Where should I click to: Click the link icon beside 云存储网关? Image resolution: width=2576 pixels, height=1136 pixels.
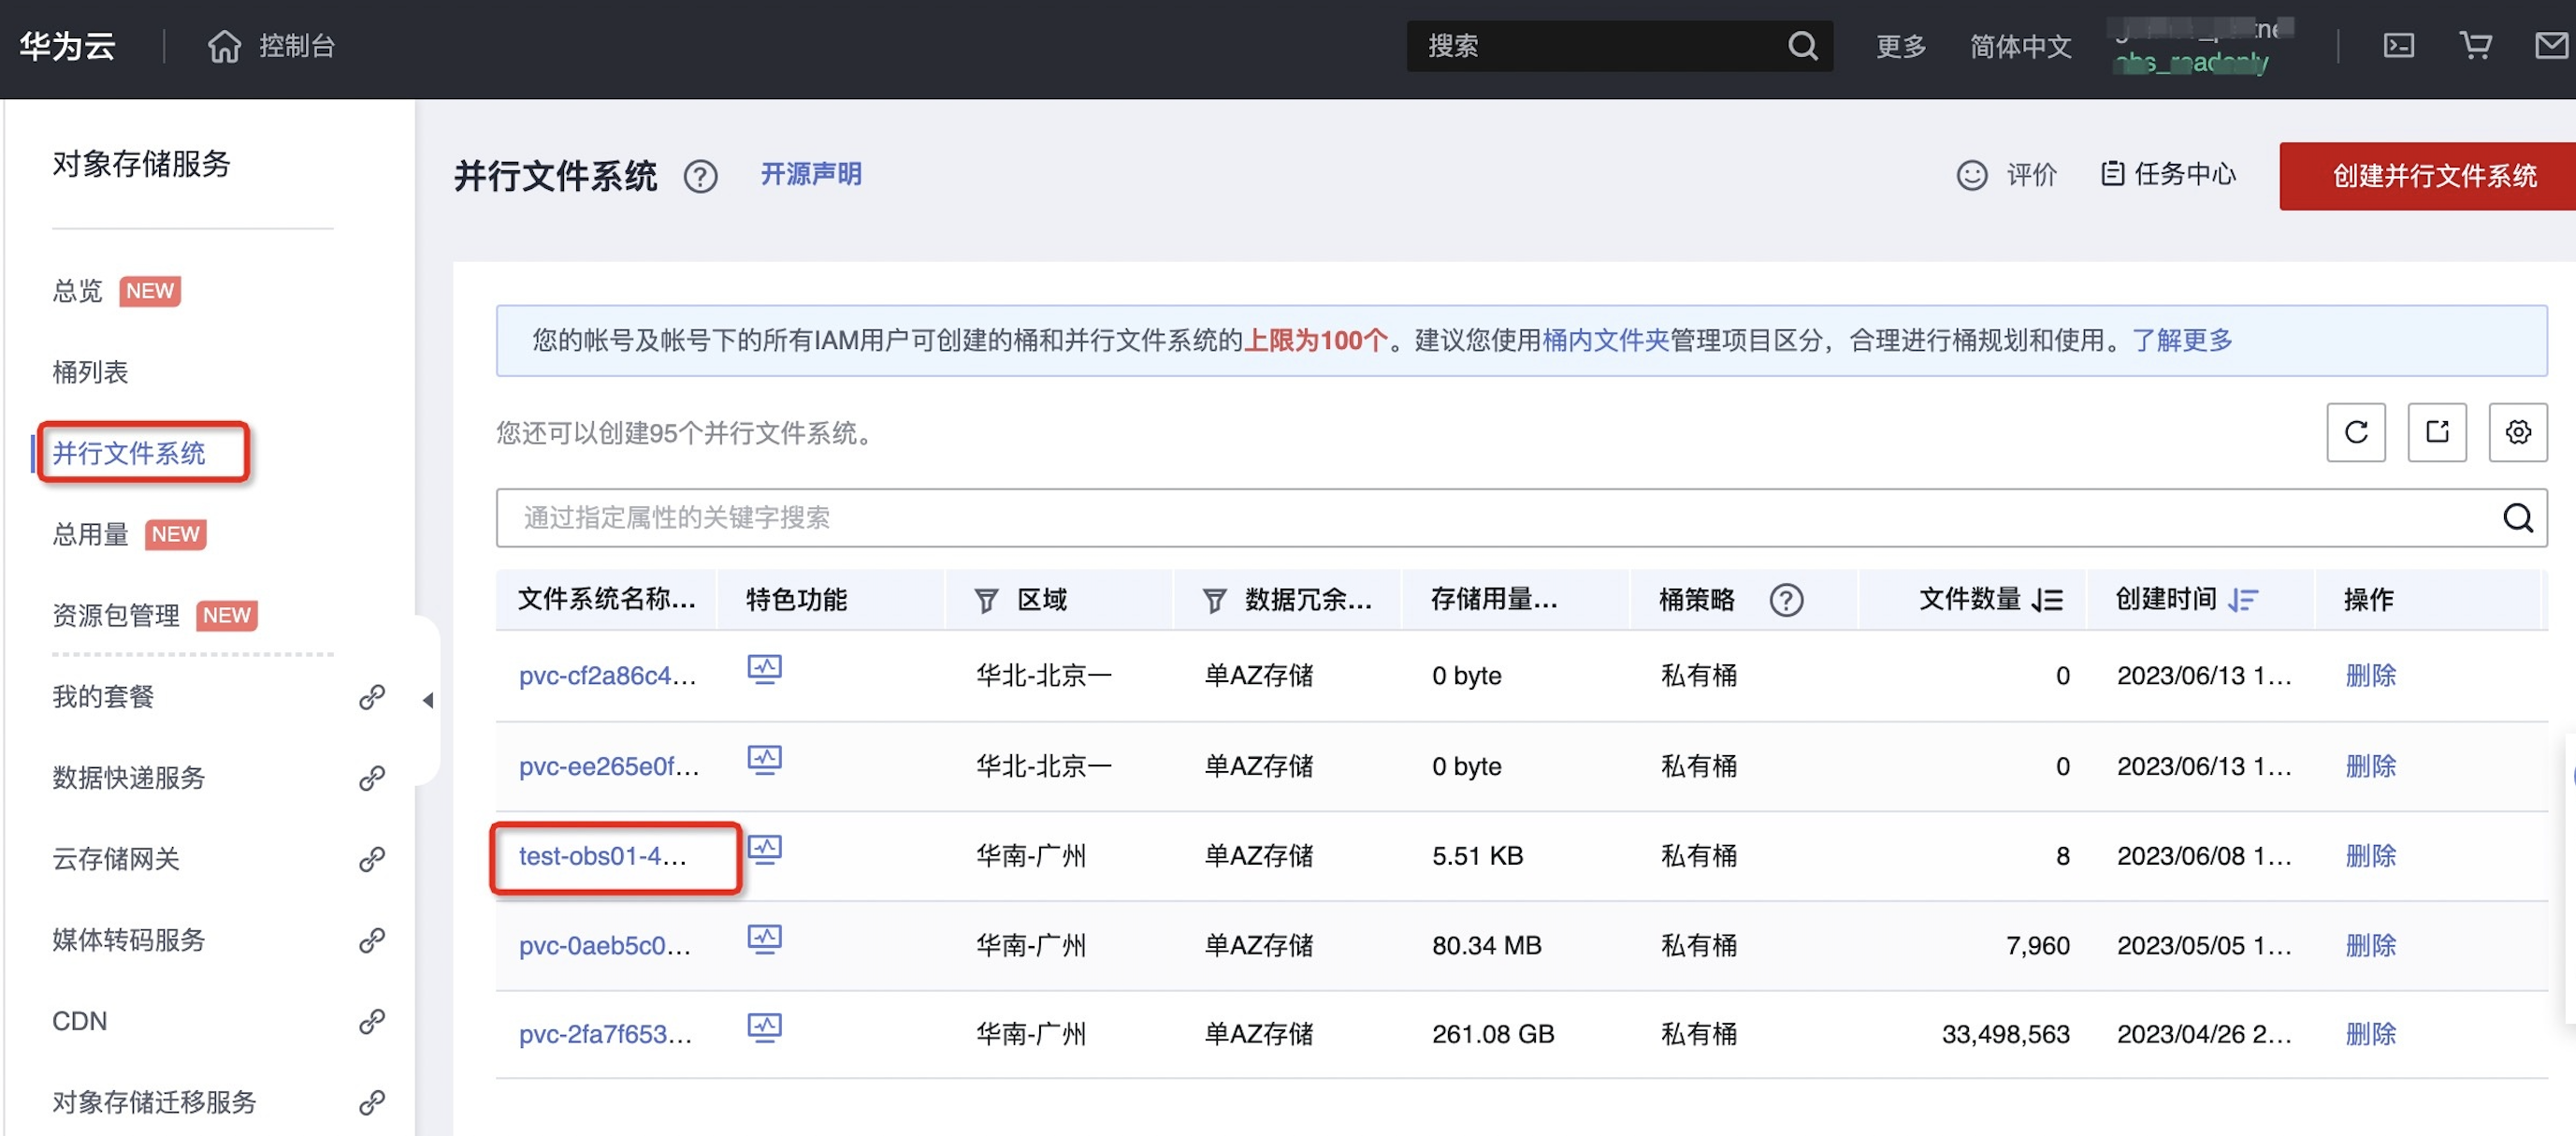(x=372, y=859)
